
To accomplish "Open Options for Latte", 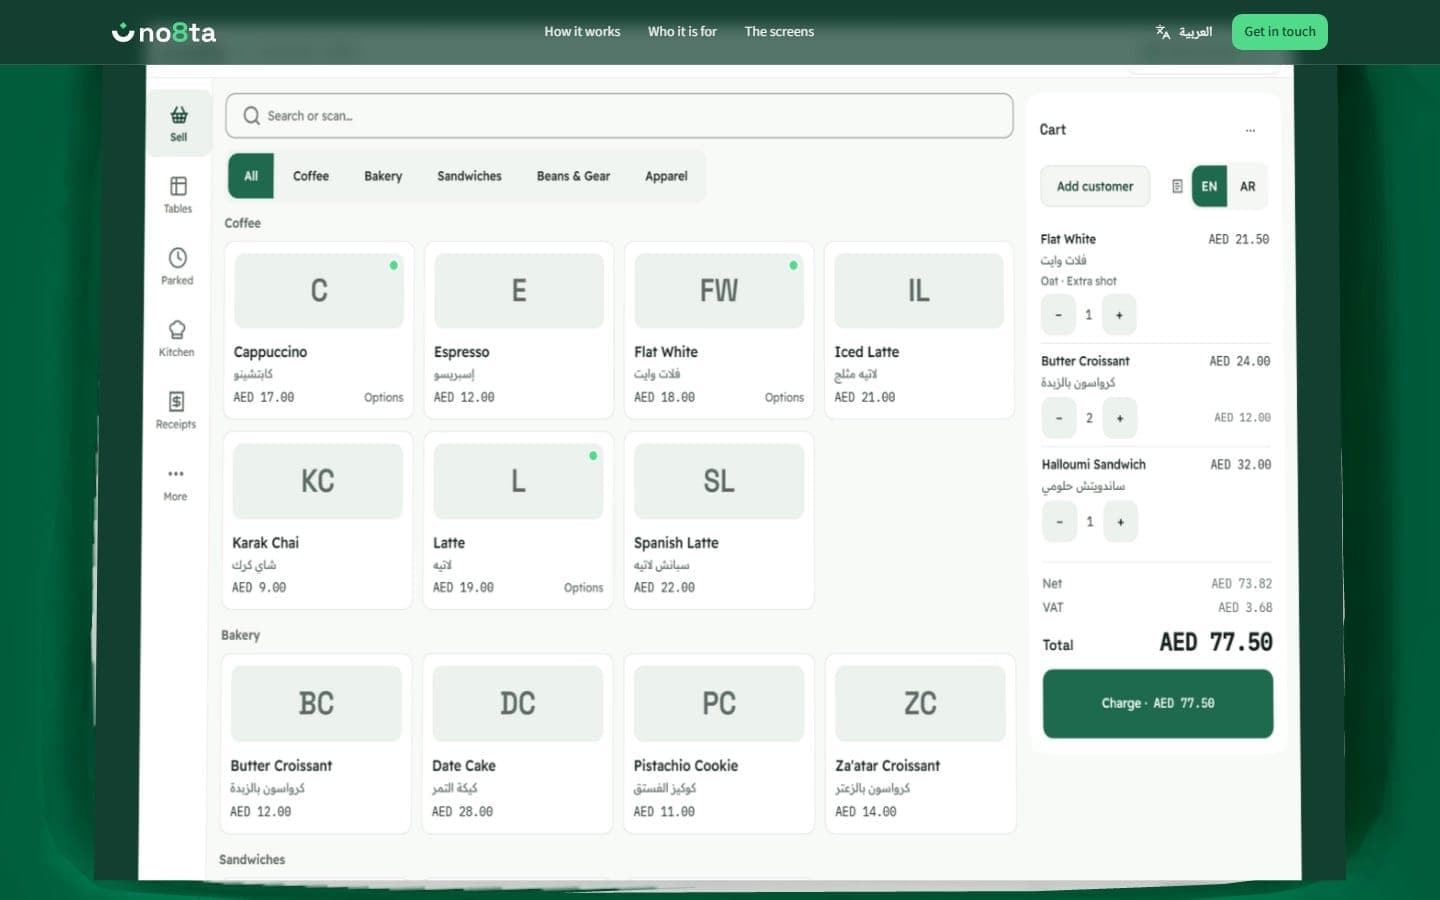I will 583,587.
